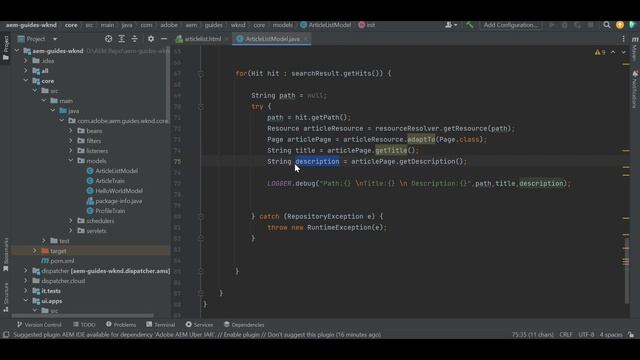The height and width of the screenshot is (360, 640).
Task: Click warnings indicator showing 9
Action: 600,52
